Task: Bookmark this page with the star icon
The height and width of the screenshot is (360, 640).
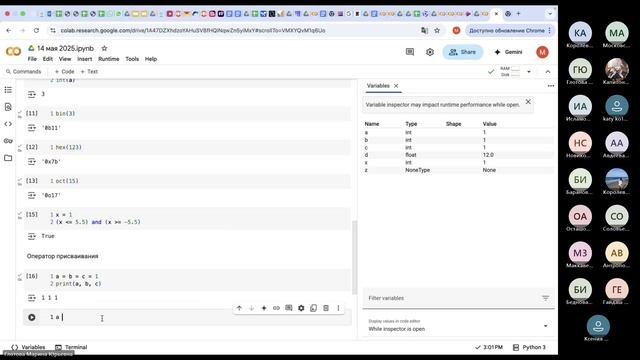Action: [437, 31]
